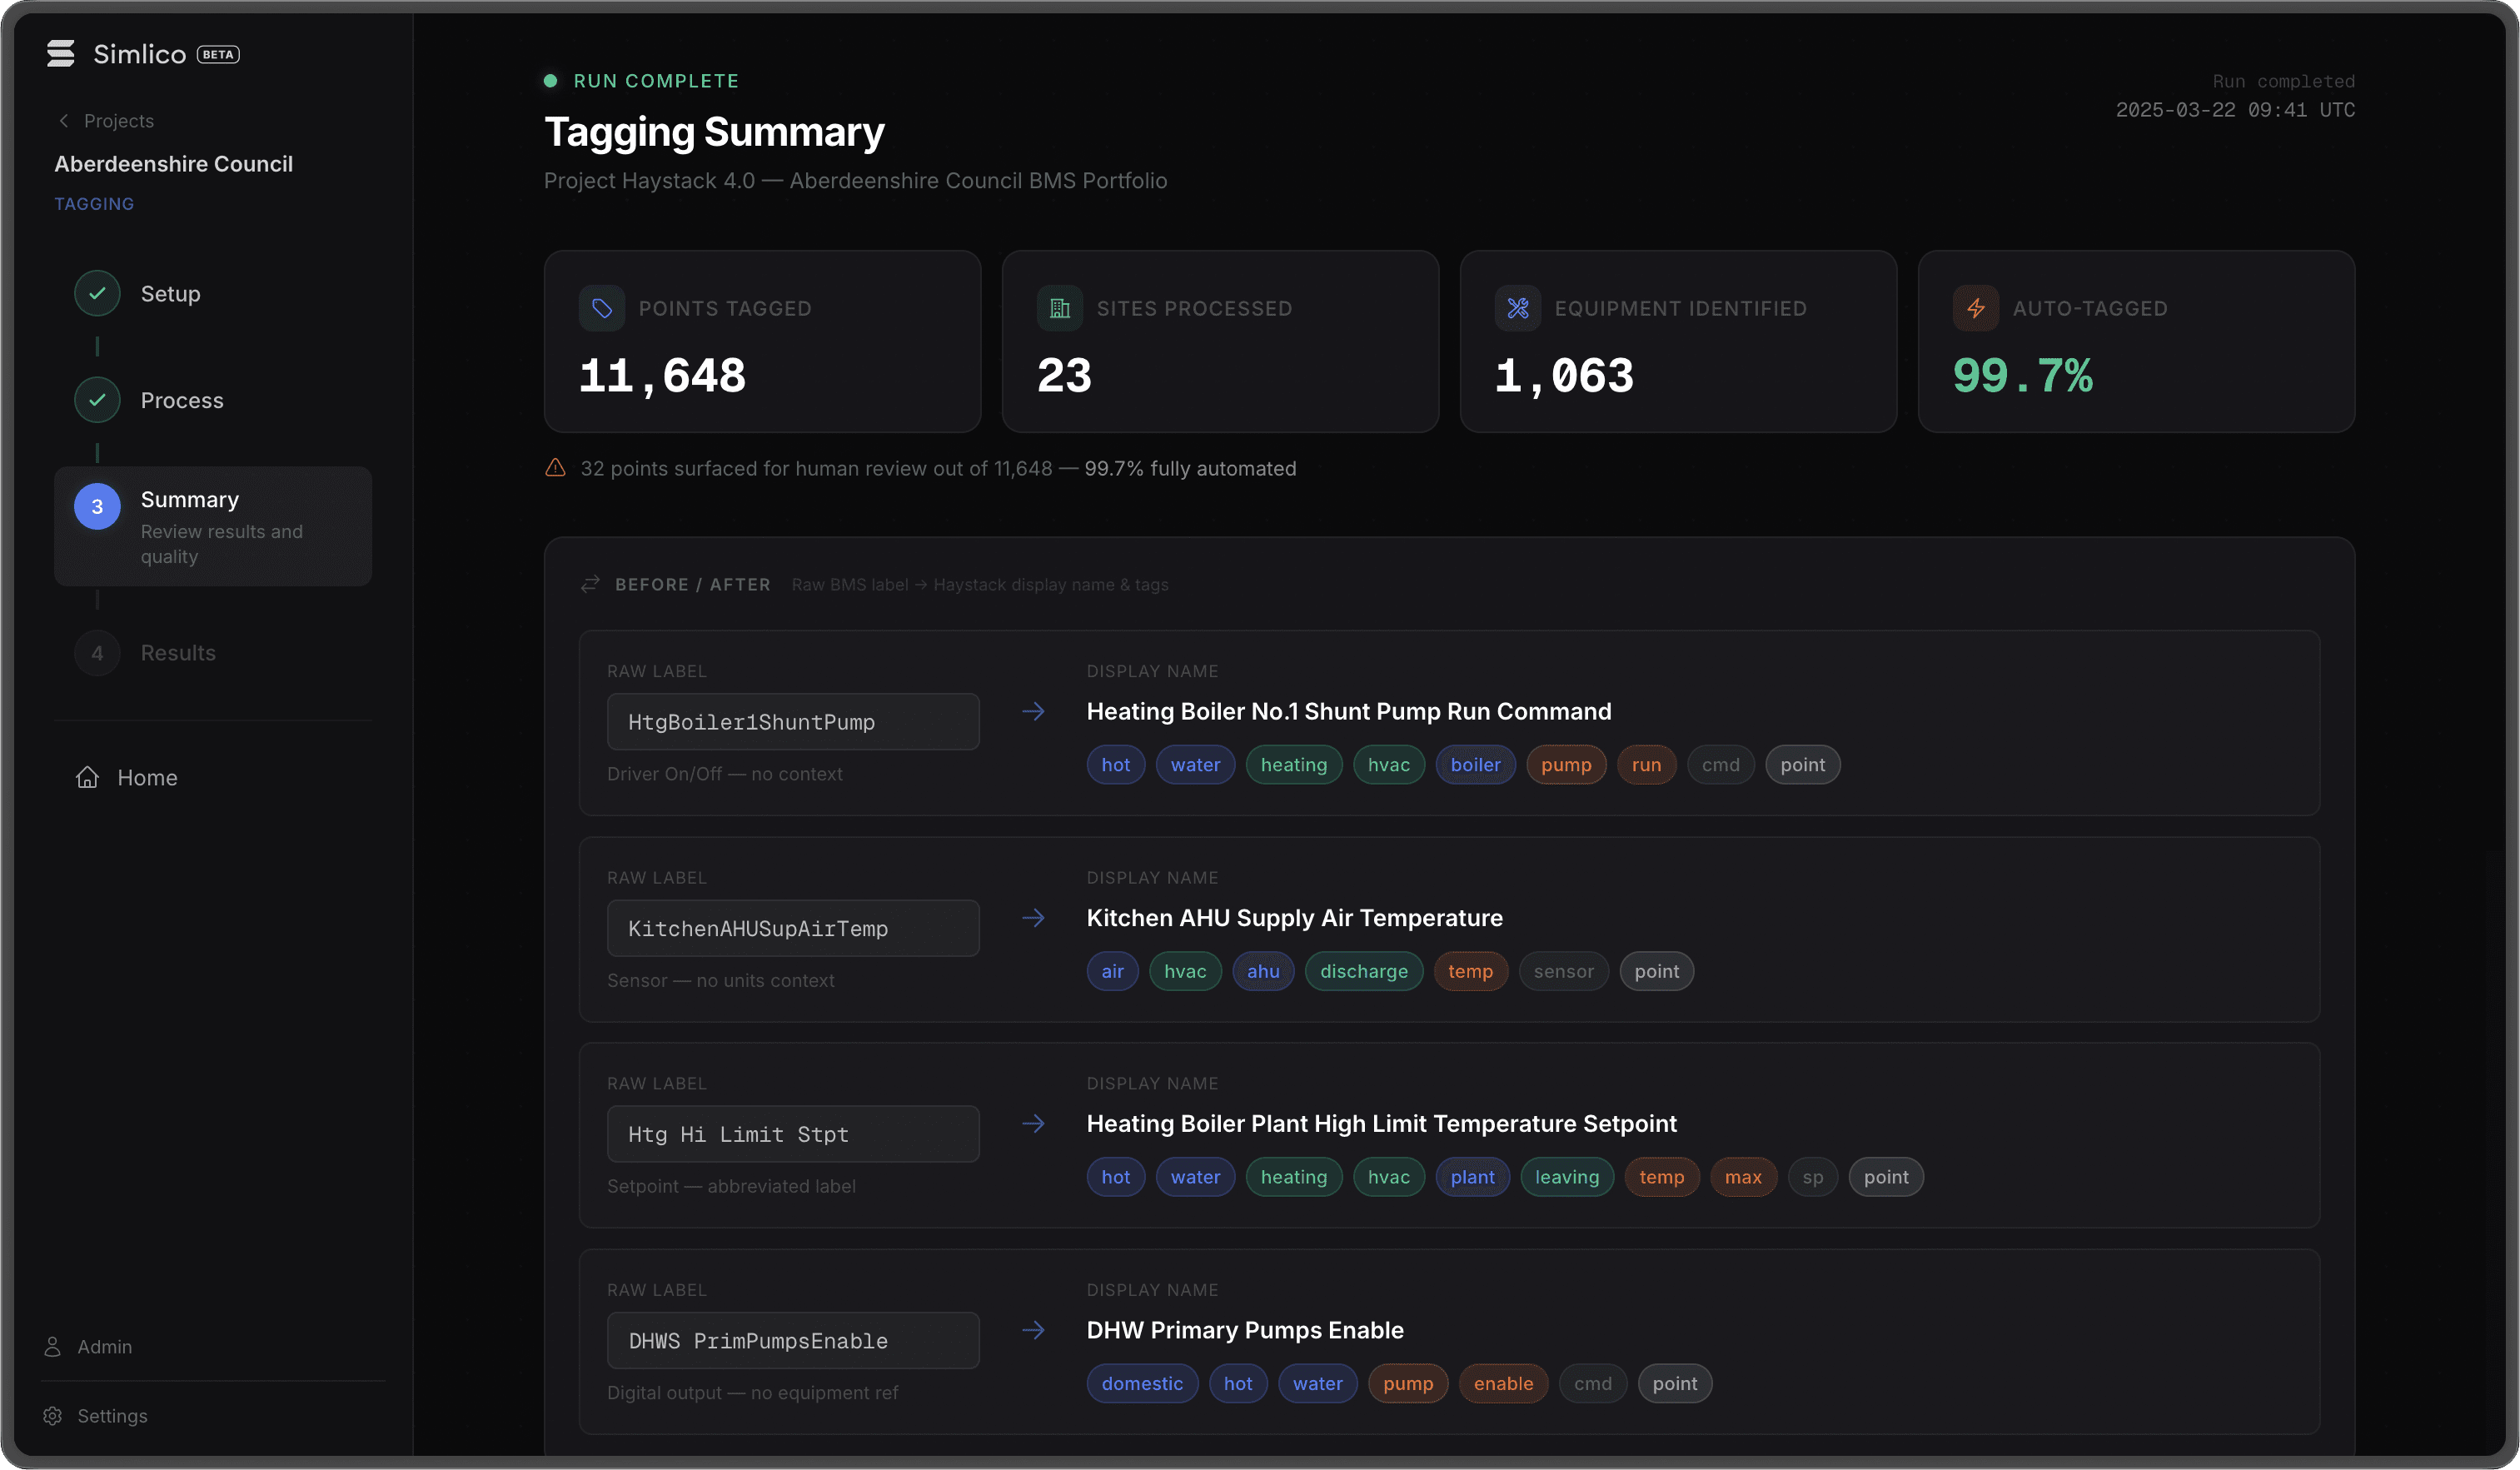Switch to the Results step
Image resolution: width=2520 pixels, height=1470 pixels.
click(x=177, y=653)
